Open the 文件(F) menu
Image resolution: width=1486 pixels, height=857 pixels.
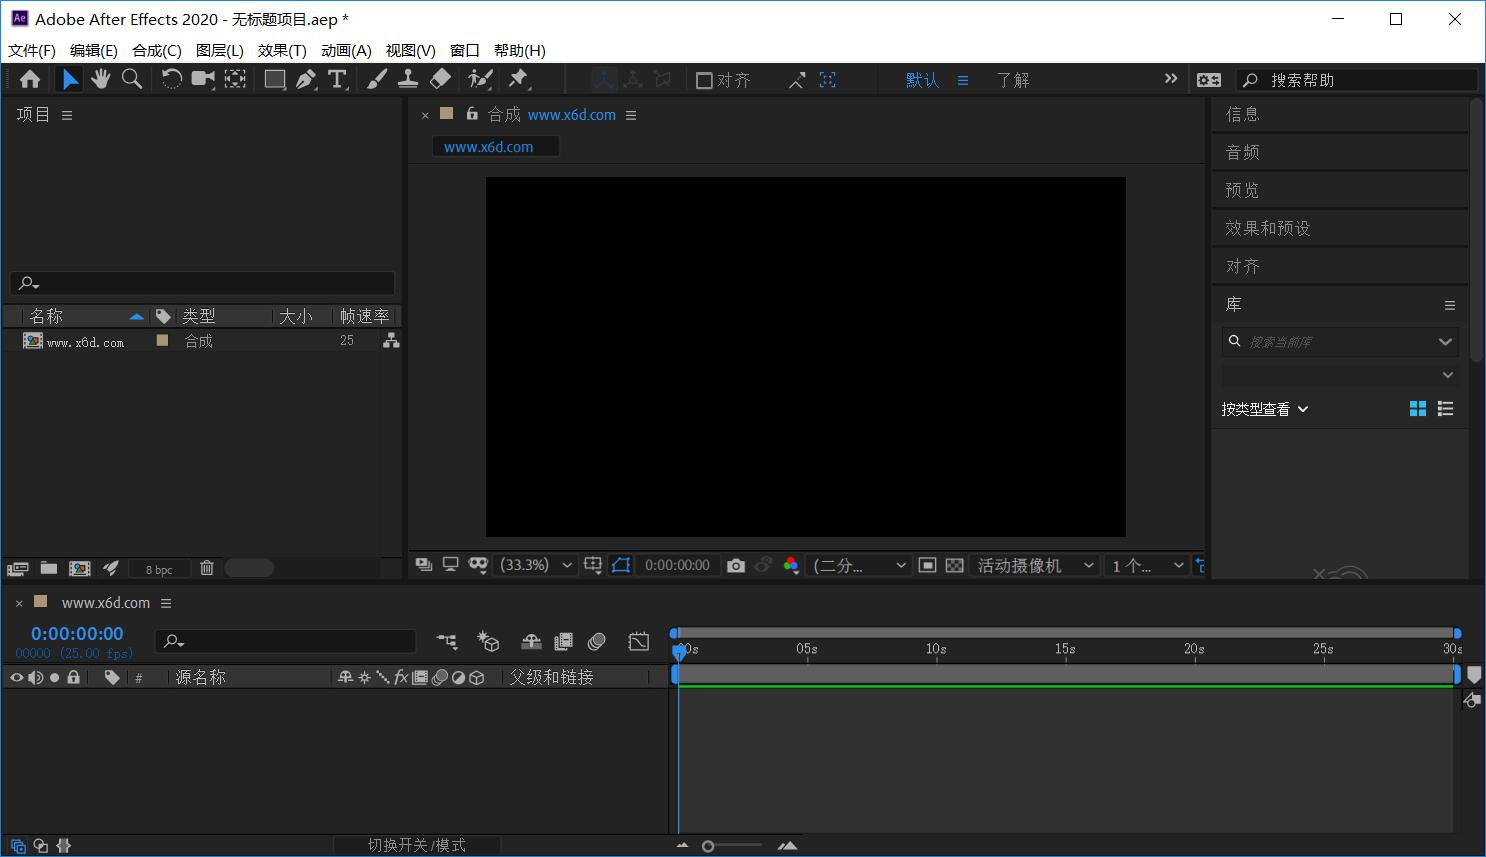(32, 50)
